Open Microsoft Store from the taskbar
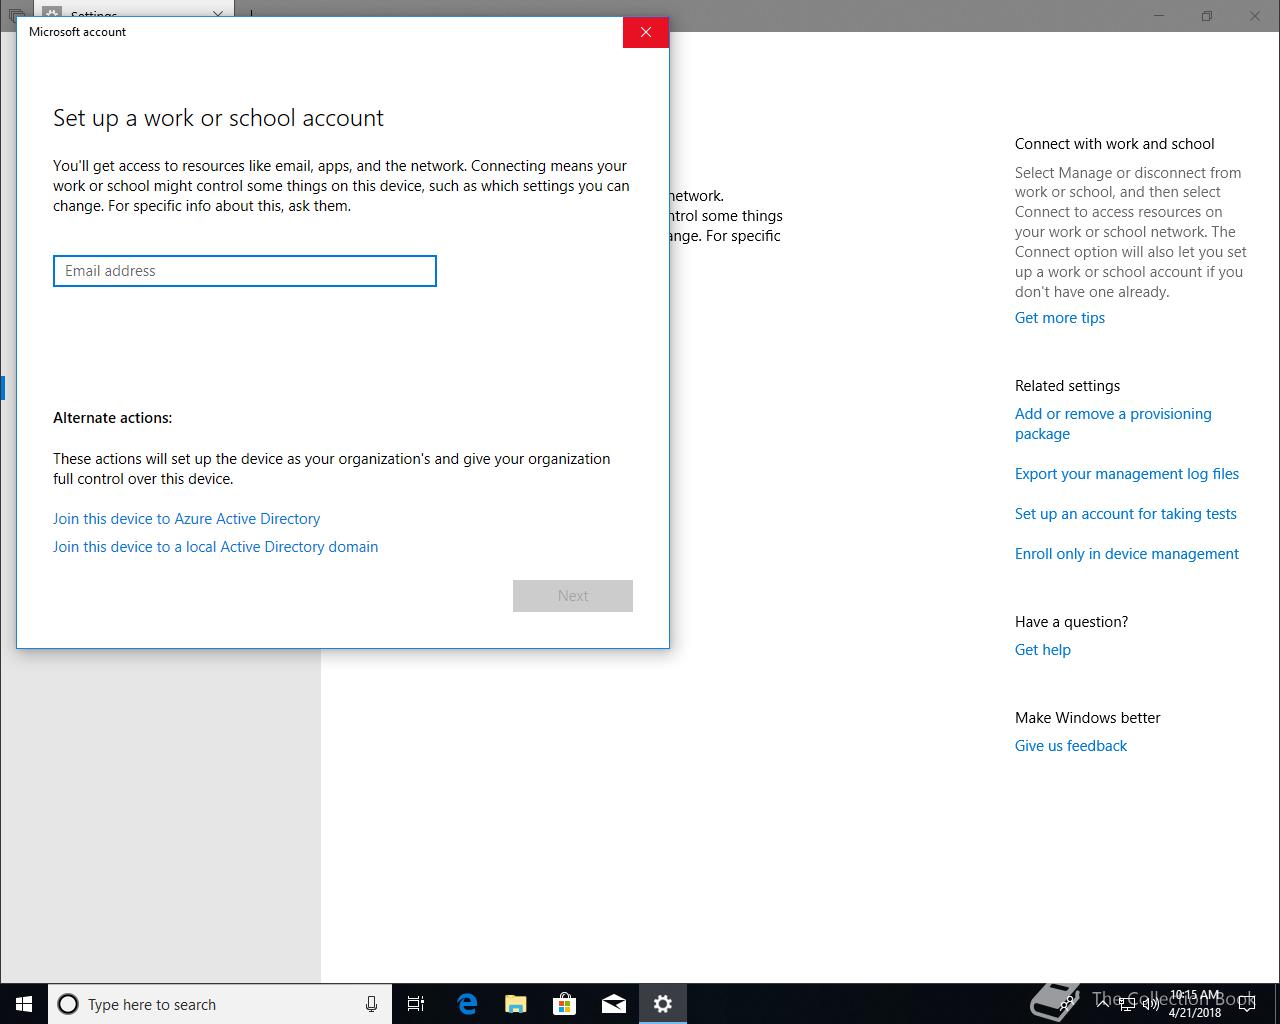Image resolution: width=1280 pixels, height=1024 pixels. point(564,1004)
